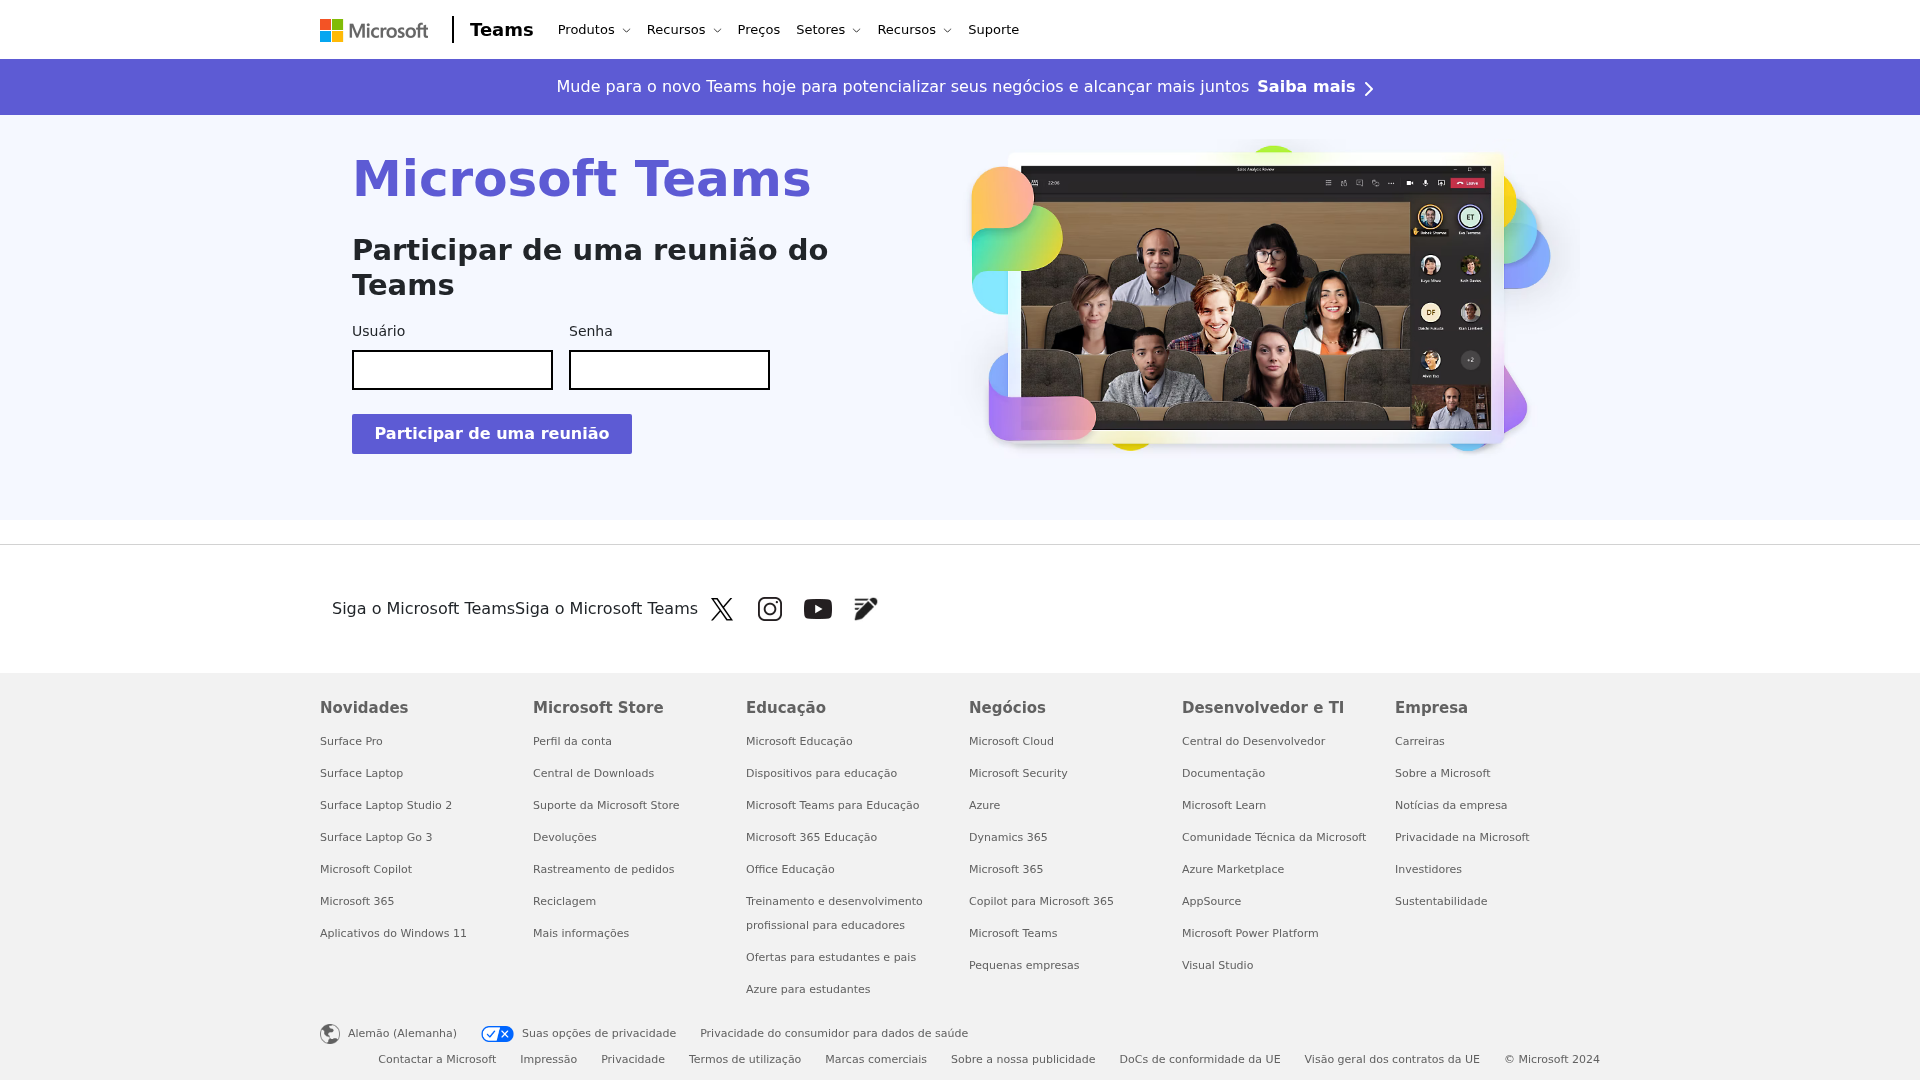
Task: Open Central do Desenvolvedor link
Action: click(x=1253, y=742)
